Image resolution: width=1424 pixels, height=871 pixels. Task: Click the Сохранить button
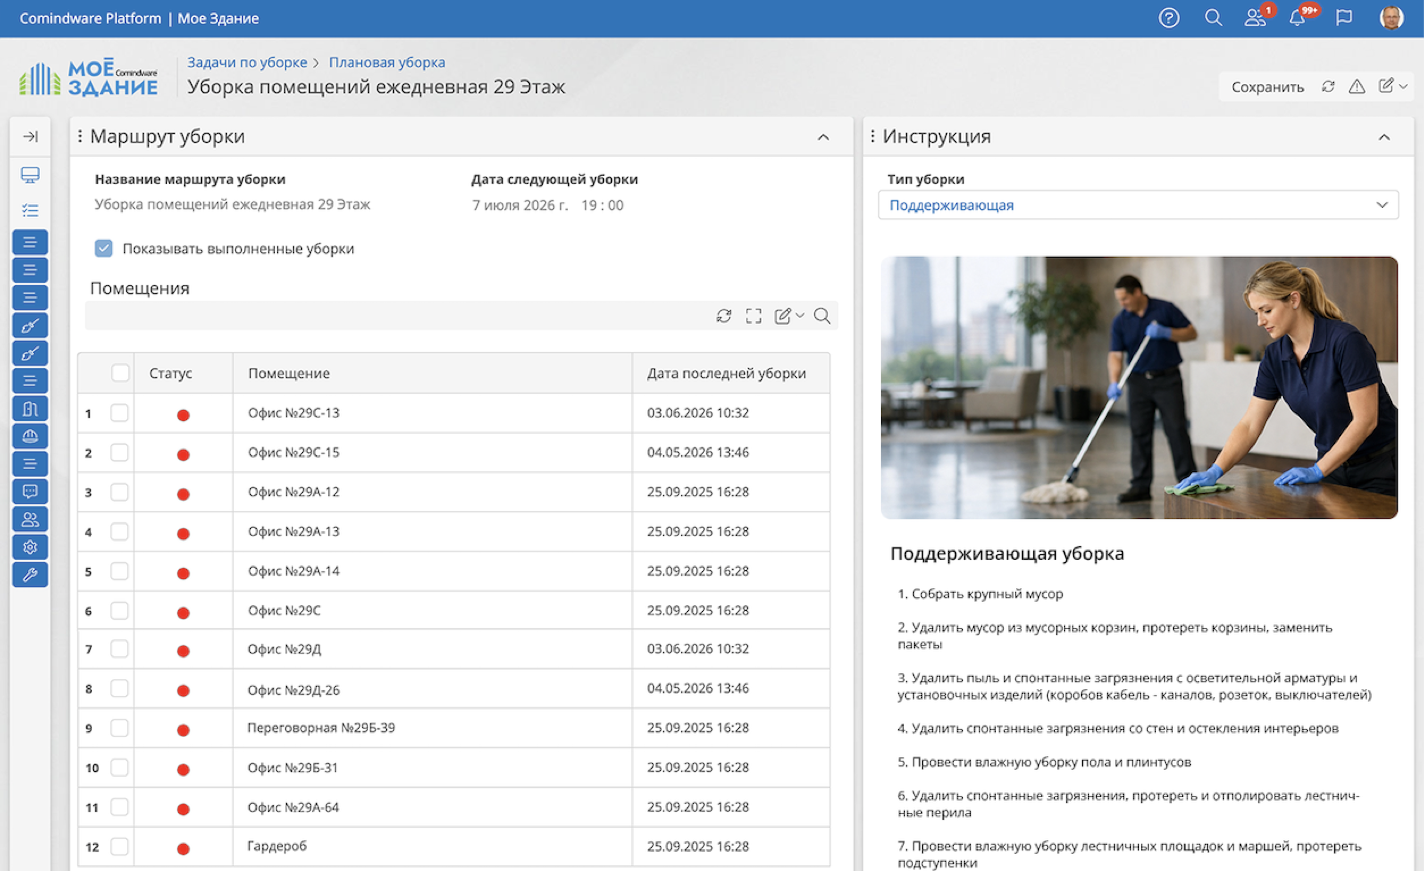click(1267, 87)
